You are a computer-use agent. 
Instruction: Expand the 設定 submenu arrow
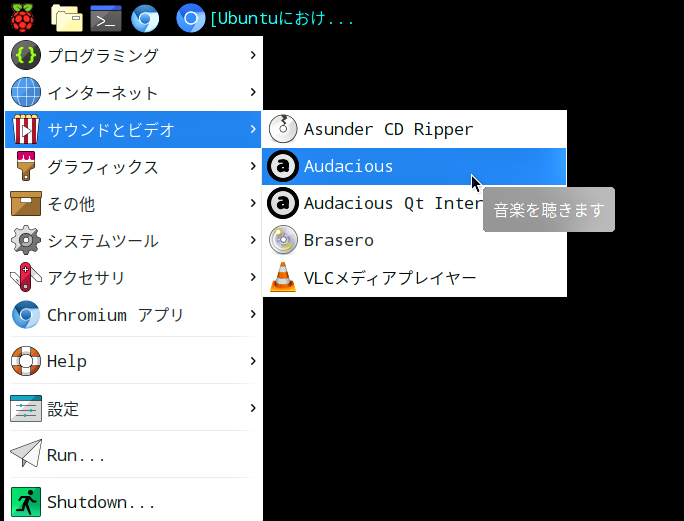tap(253, 408)
